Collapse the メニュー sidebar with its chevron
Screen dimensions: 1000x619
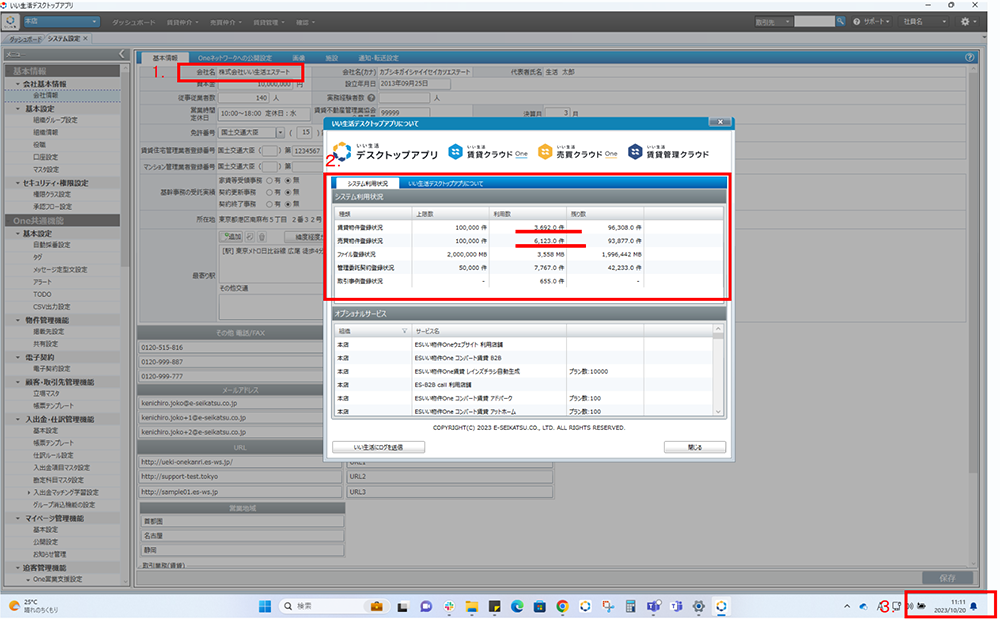point(122,55)
